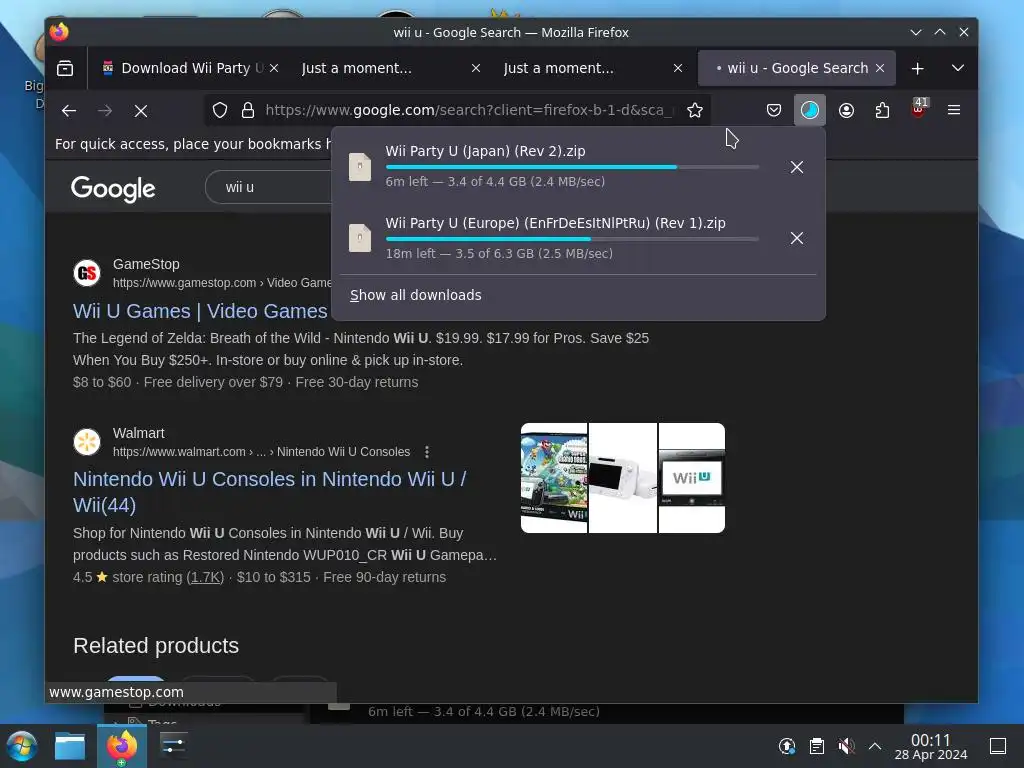Stop loading the current page
The image size is (1024, 768).
pyautogui.click(x=140, y=111)
